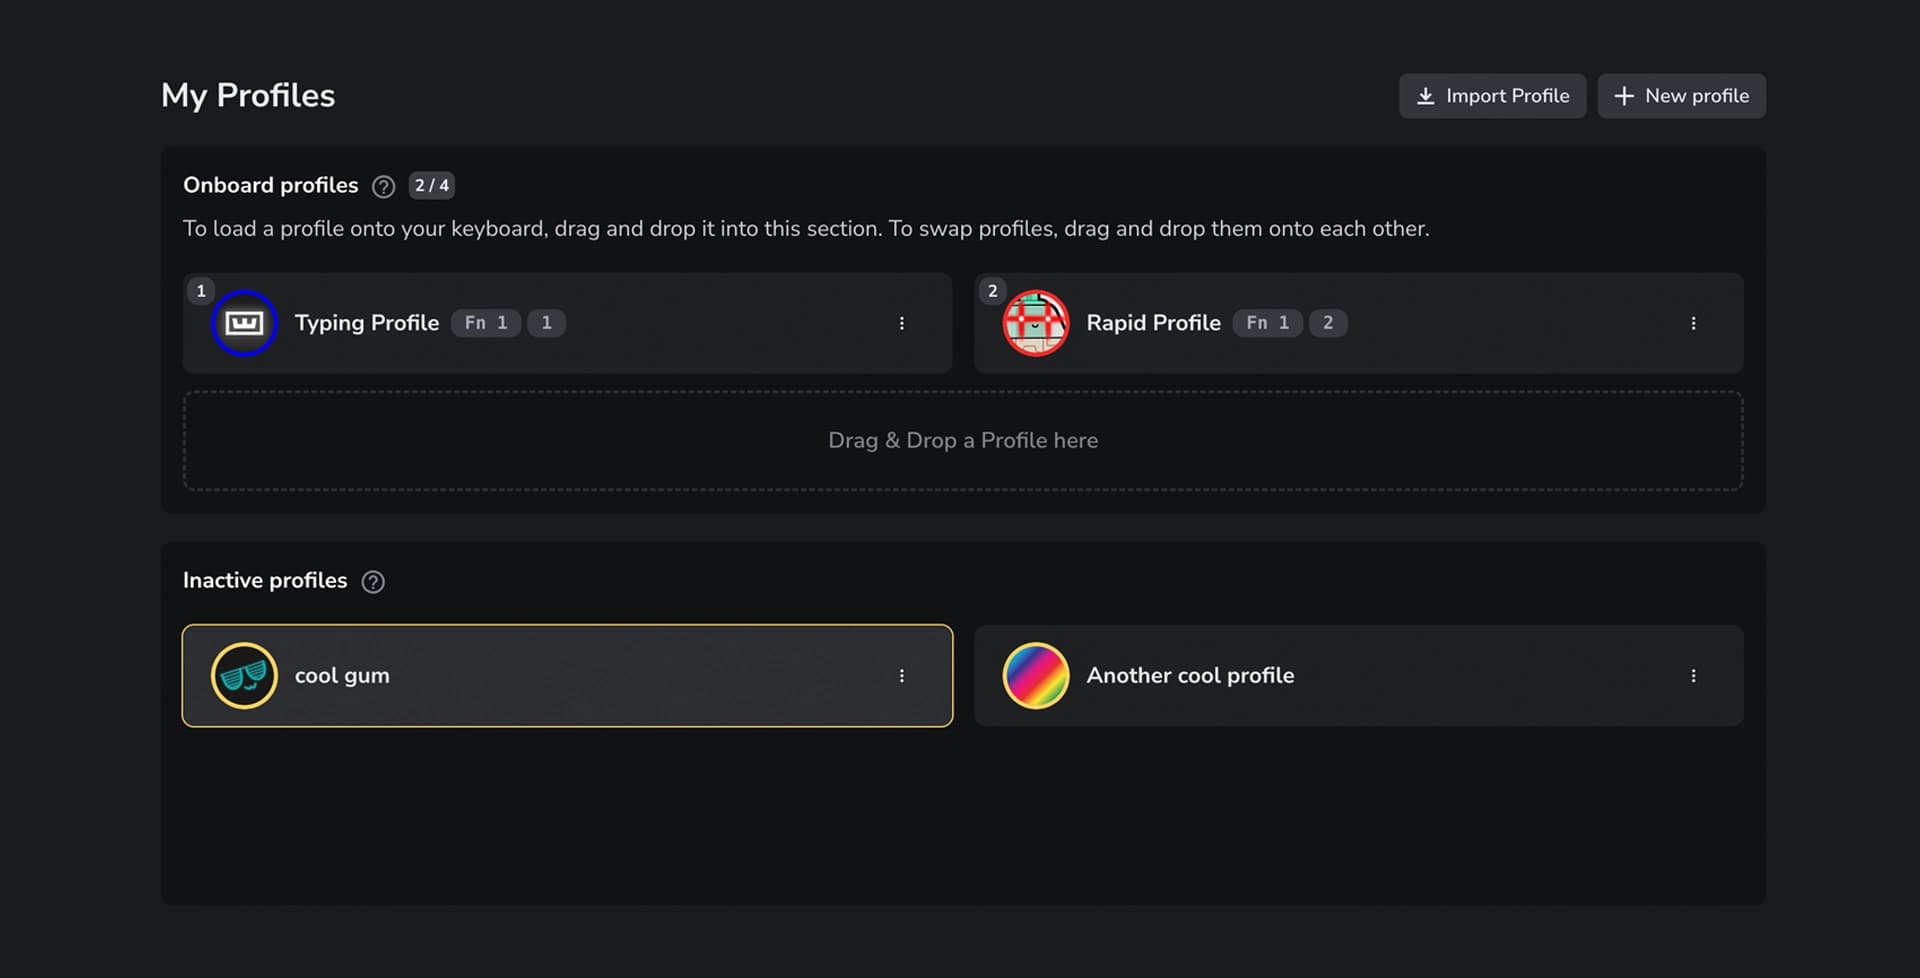Click the Rapid Profile avatar icon
The image size is (1920, 978).
(x=1036, y=323)
